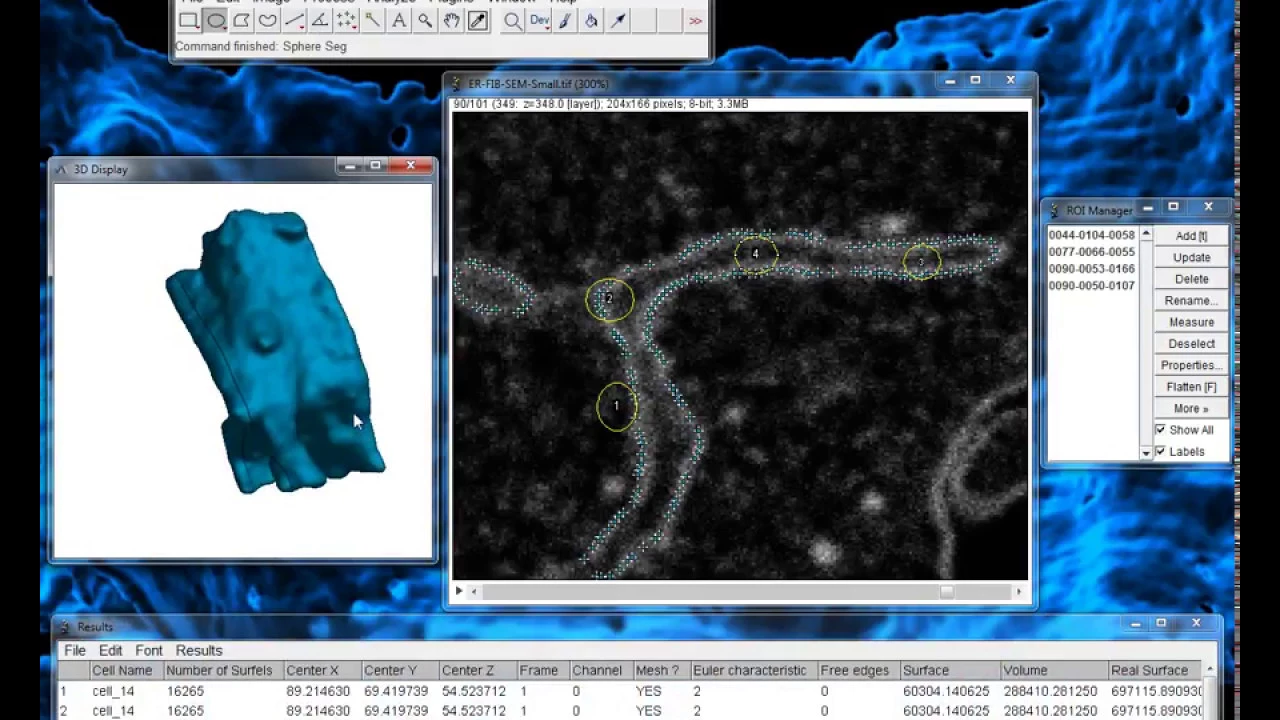
Task: Click the Rename... button
Action: 1191,300
